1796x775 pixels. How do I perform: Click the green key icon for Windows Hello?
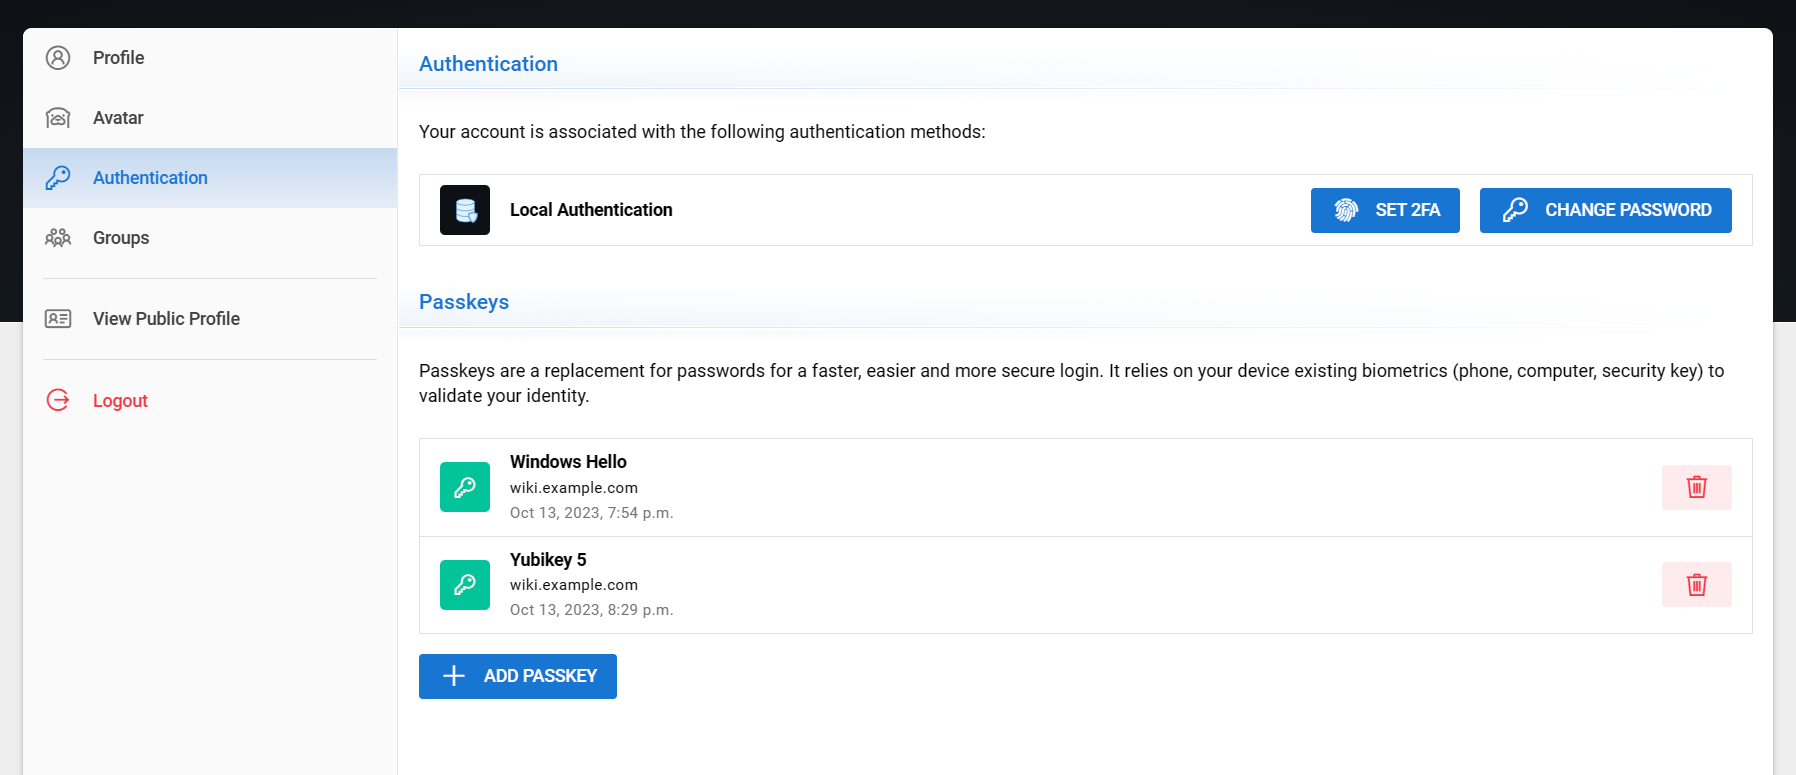tap(465, 487)
